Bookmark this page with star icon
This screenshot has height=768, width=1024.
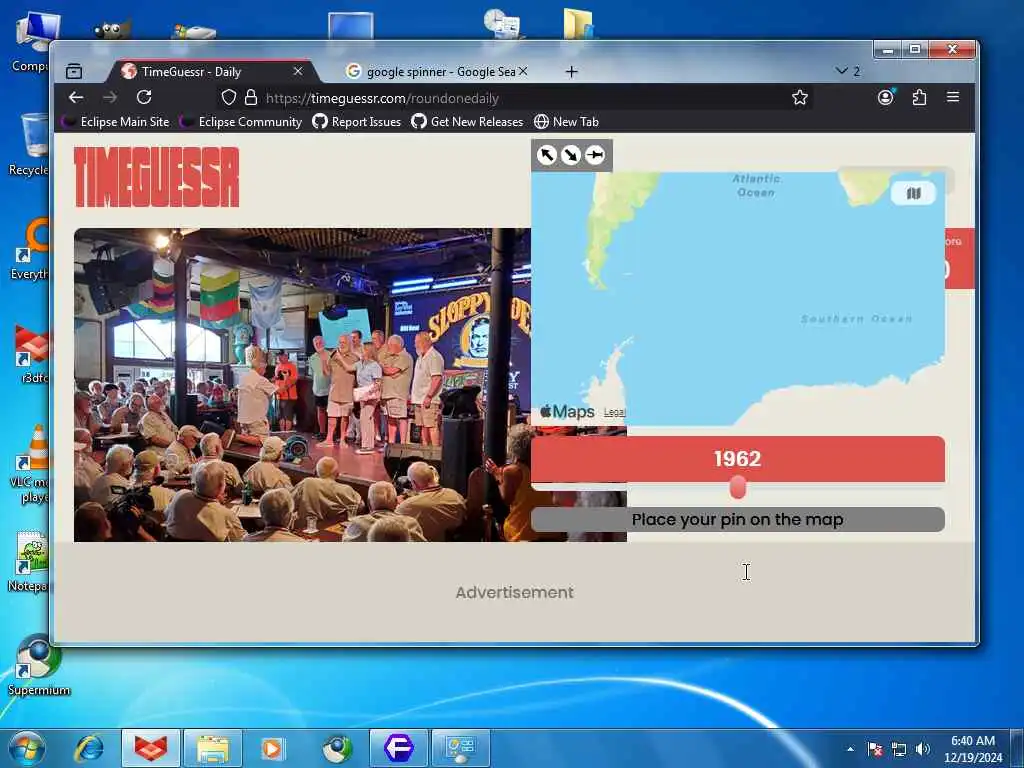(x=799, y=98)
